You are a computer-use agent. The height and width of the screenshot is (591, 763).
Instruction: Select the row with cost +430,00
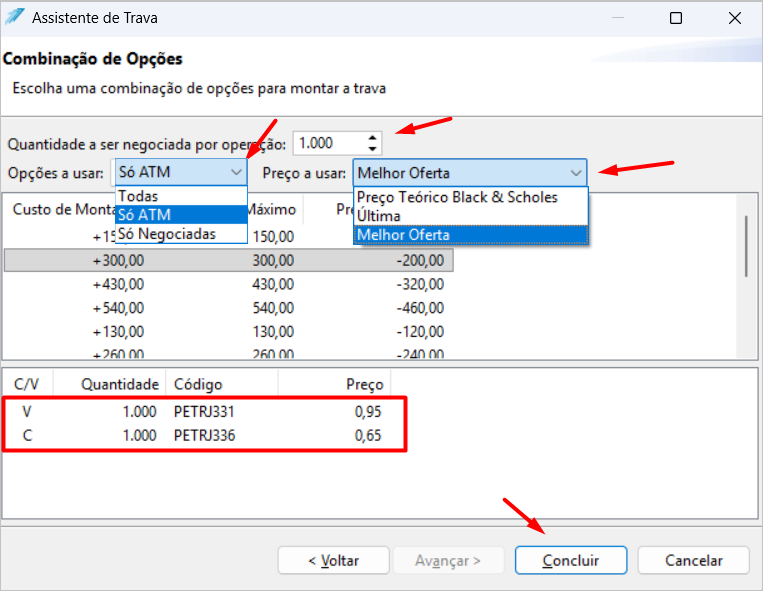(x=229, y=284)
